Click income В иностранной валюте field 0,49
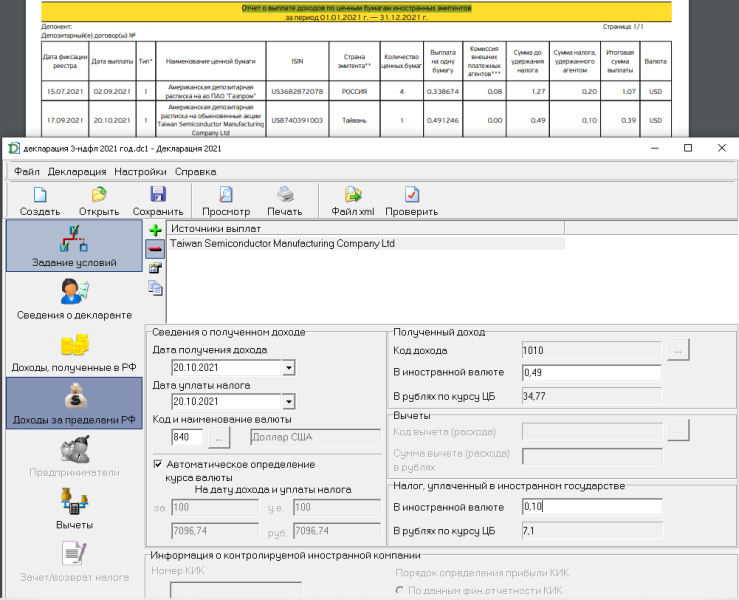Screen dimensions: 739x600 click(590, 372)
